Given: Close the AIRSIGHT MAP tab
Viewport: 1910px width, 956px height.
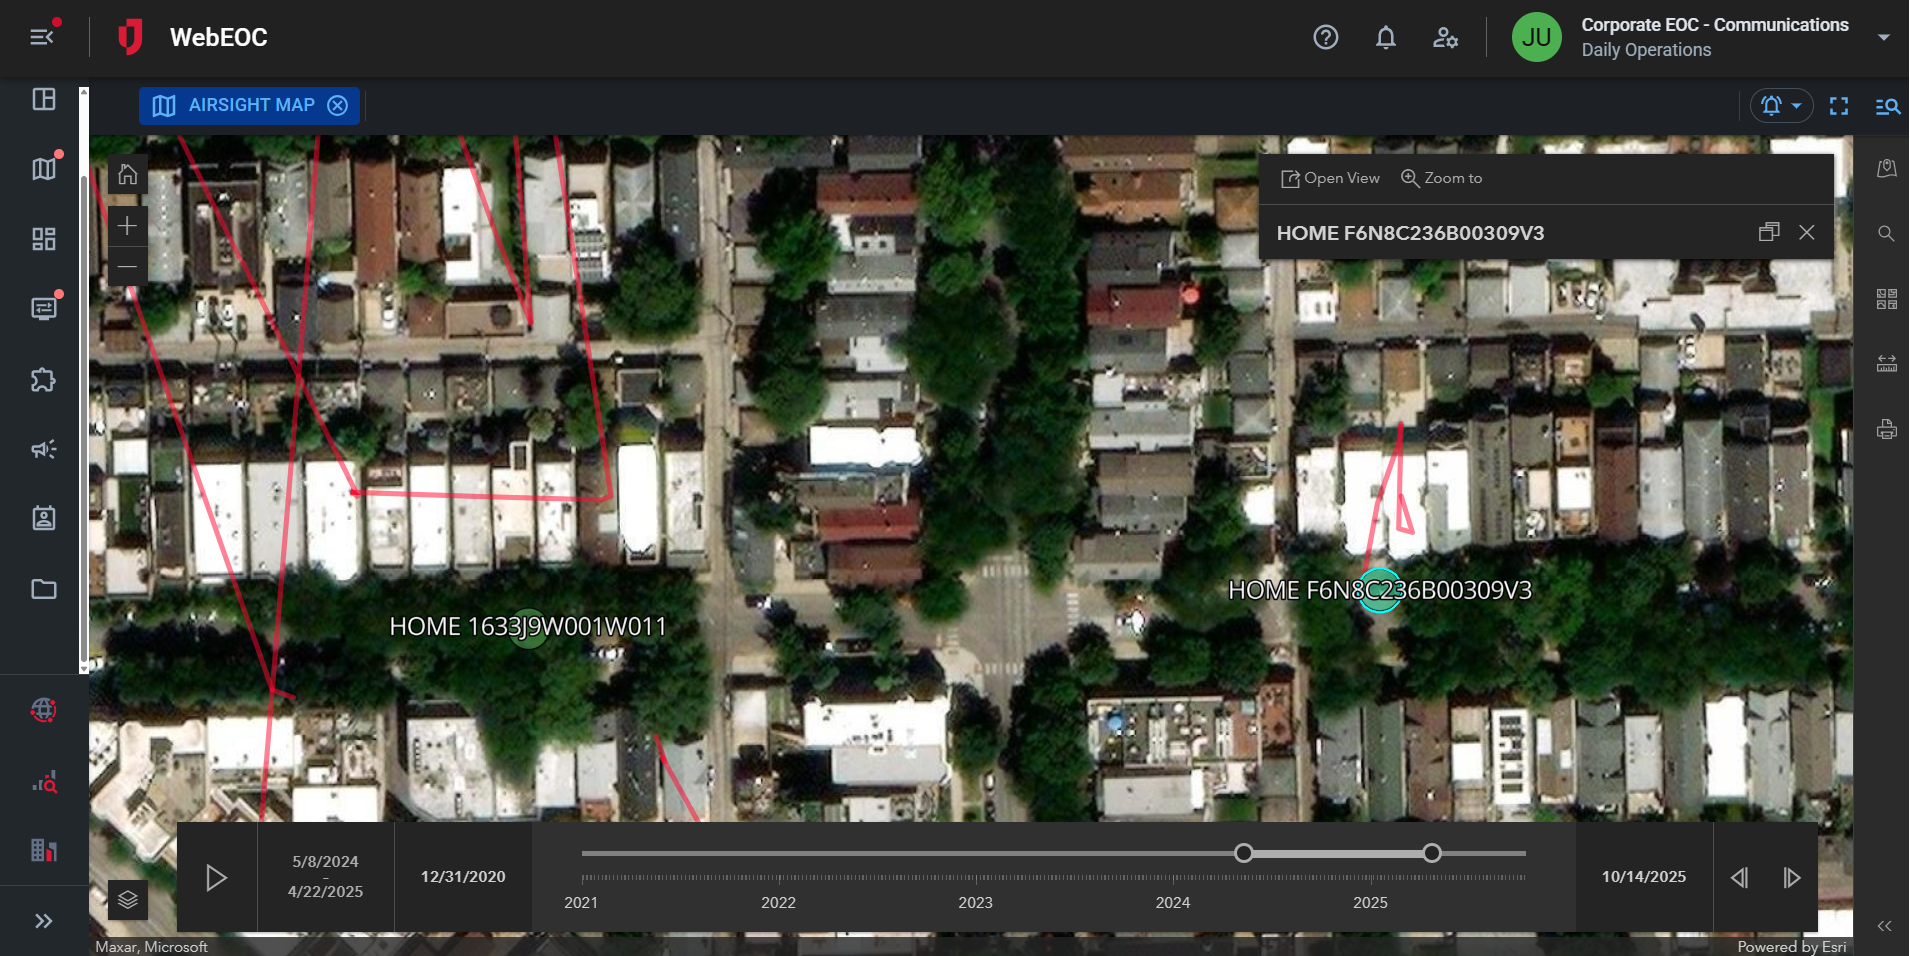Looking at the screenshot, I should coord(338,106).
